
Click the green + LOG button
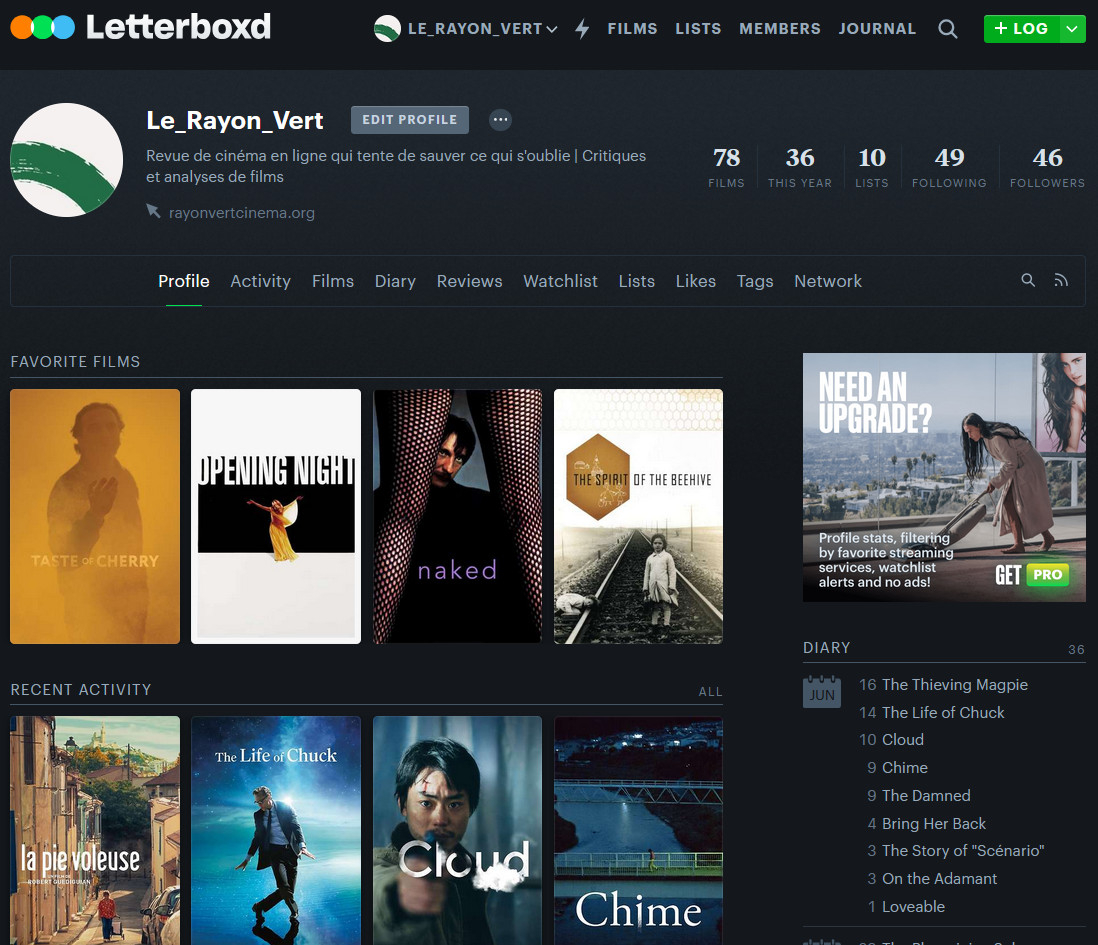1021,29
